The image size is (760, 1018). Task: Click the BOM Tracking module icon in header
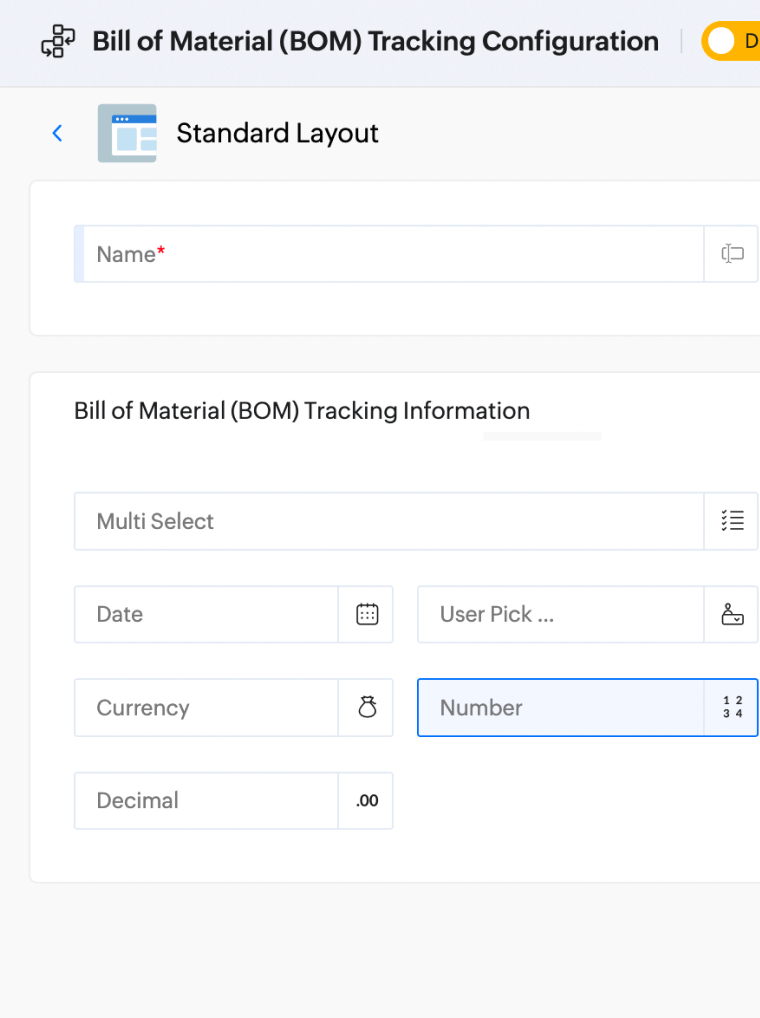57,42
